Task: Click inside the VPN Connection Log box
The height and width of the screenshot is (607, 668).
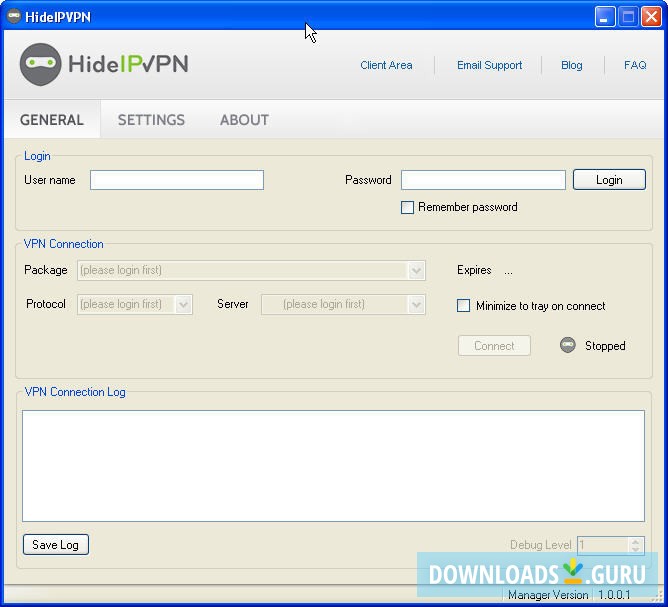Action: click(x=334, y=466)
